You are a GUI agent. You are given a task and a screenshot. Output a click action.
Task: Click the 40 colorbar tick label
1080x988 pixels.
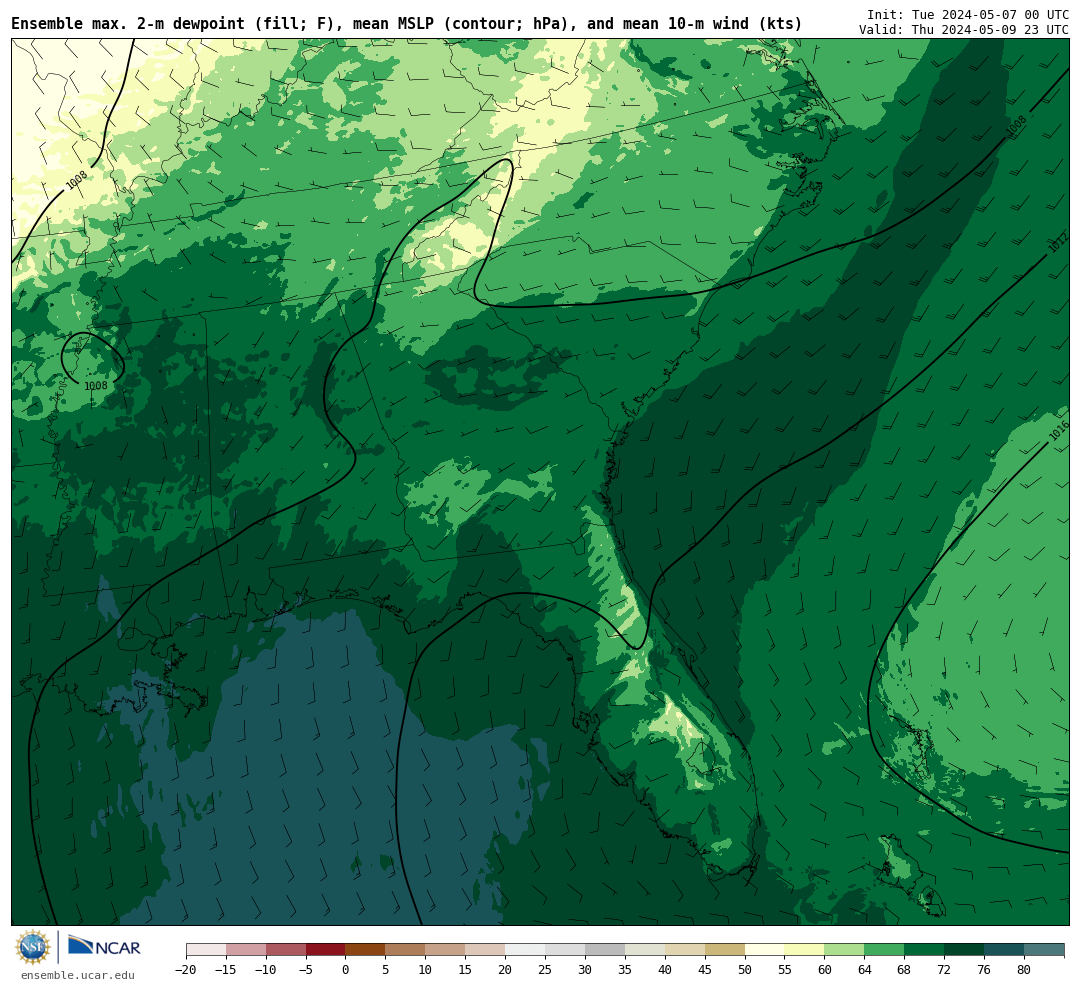[x=665, y=969]
